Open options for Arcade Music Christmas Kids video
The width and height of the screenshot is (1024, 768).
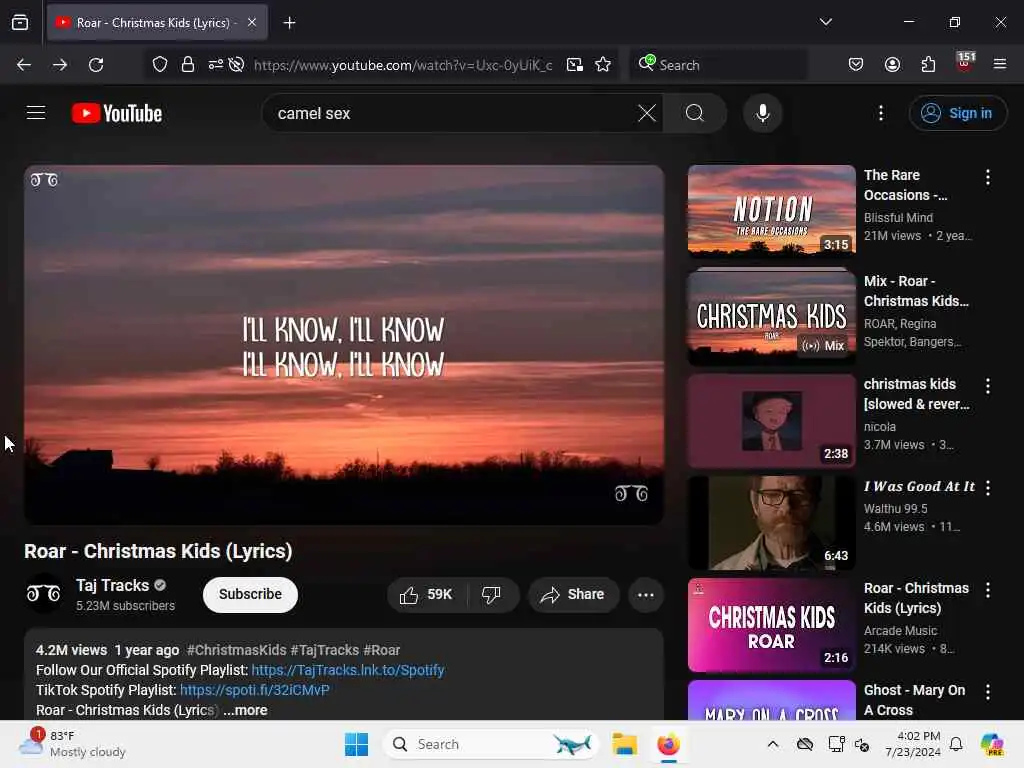987,590
